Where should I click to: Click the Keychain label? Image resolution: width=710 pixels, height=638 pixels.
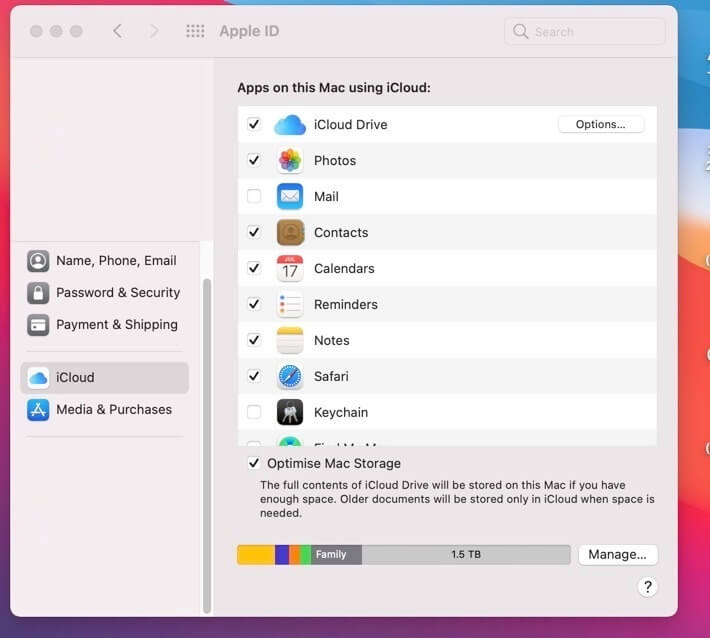341,413
